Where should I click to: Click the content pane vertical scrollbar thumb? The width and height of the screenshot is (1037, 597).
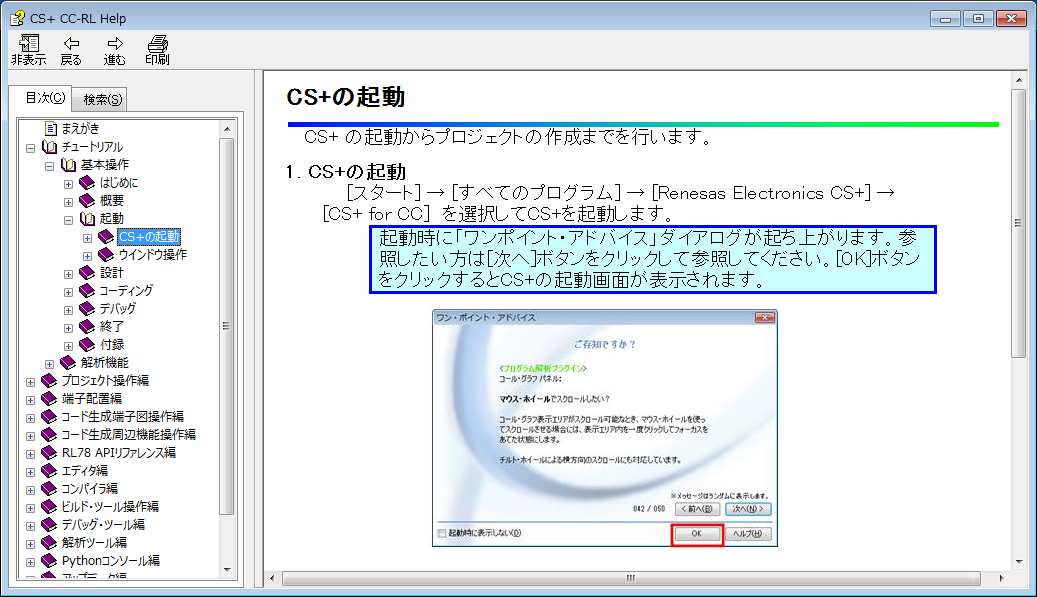(1018, 223)
